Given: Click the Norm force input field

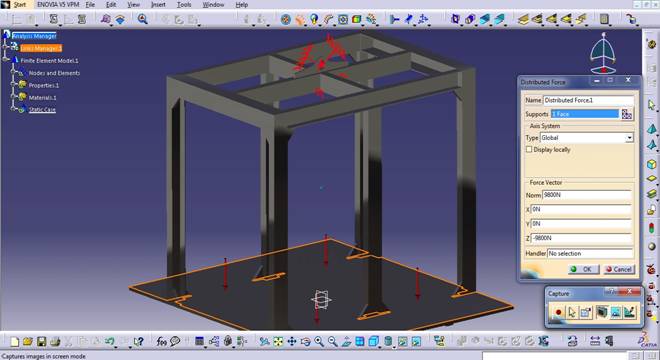Looking at the screenshot, I should coord(587,195).
